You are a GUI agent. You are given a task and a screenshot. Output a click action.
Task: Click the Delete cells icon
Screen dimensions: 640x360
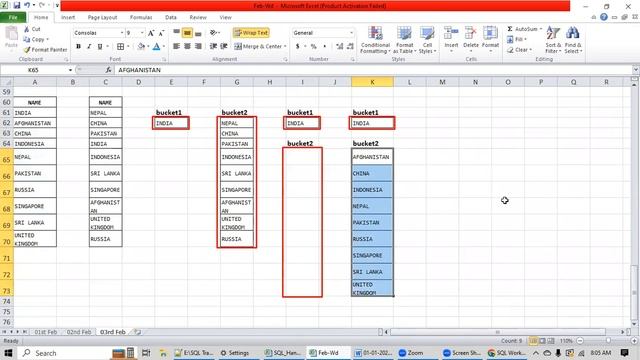point(471,34)
